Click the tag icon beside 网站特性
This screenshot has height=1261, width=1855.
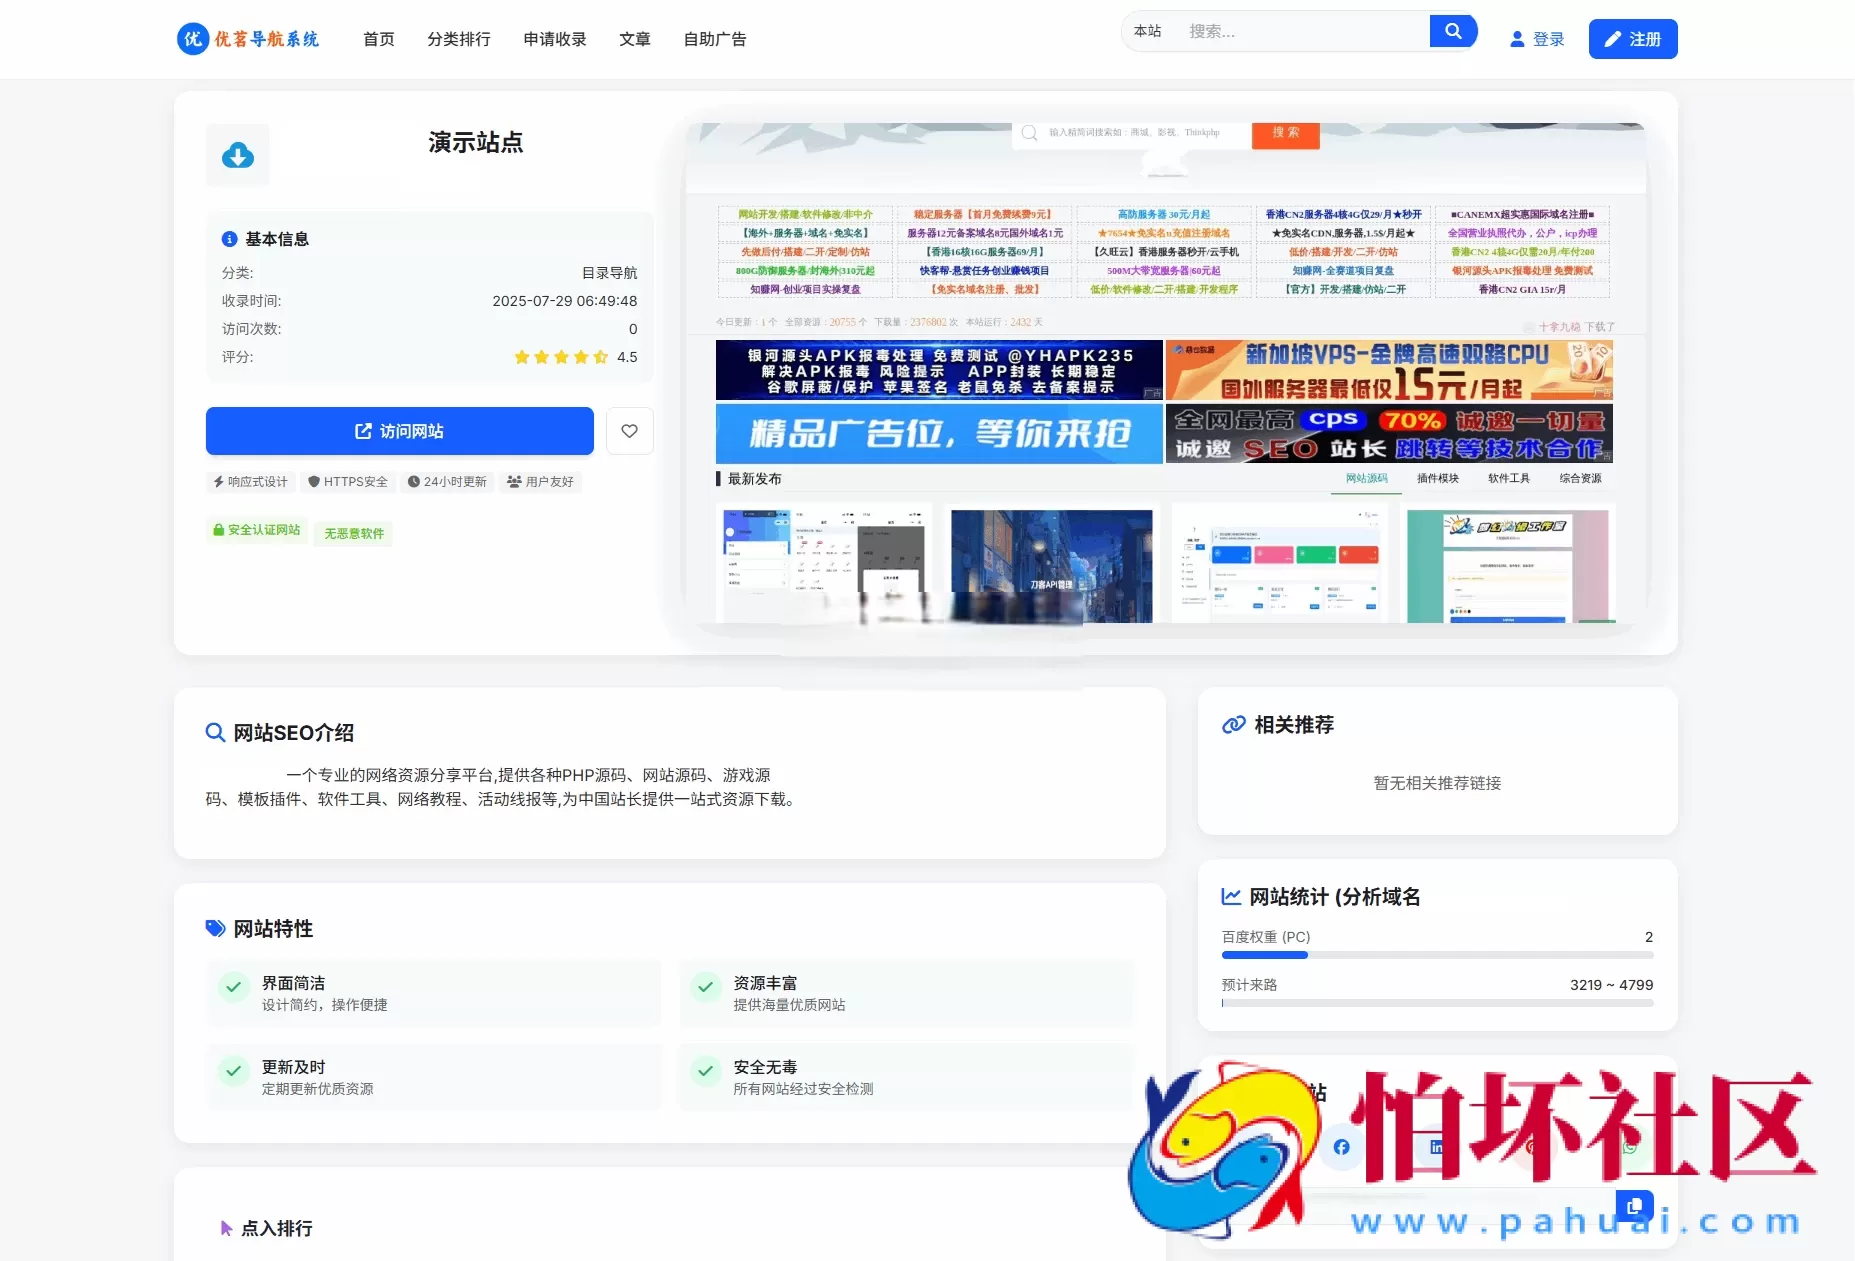tap(215, 928)
